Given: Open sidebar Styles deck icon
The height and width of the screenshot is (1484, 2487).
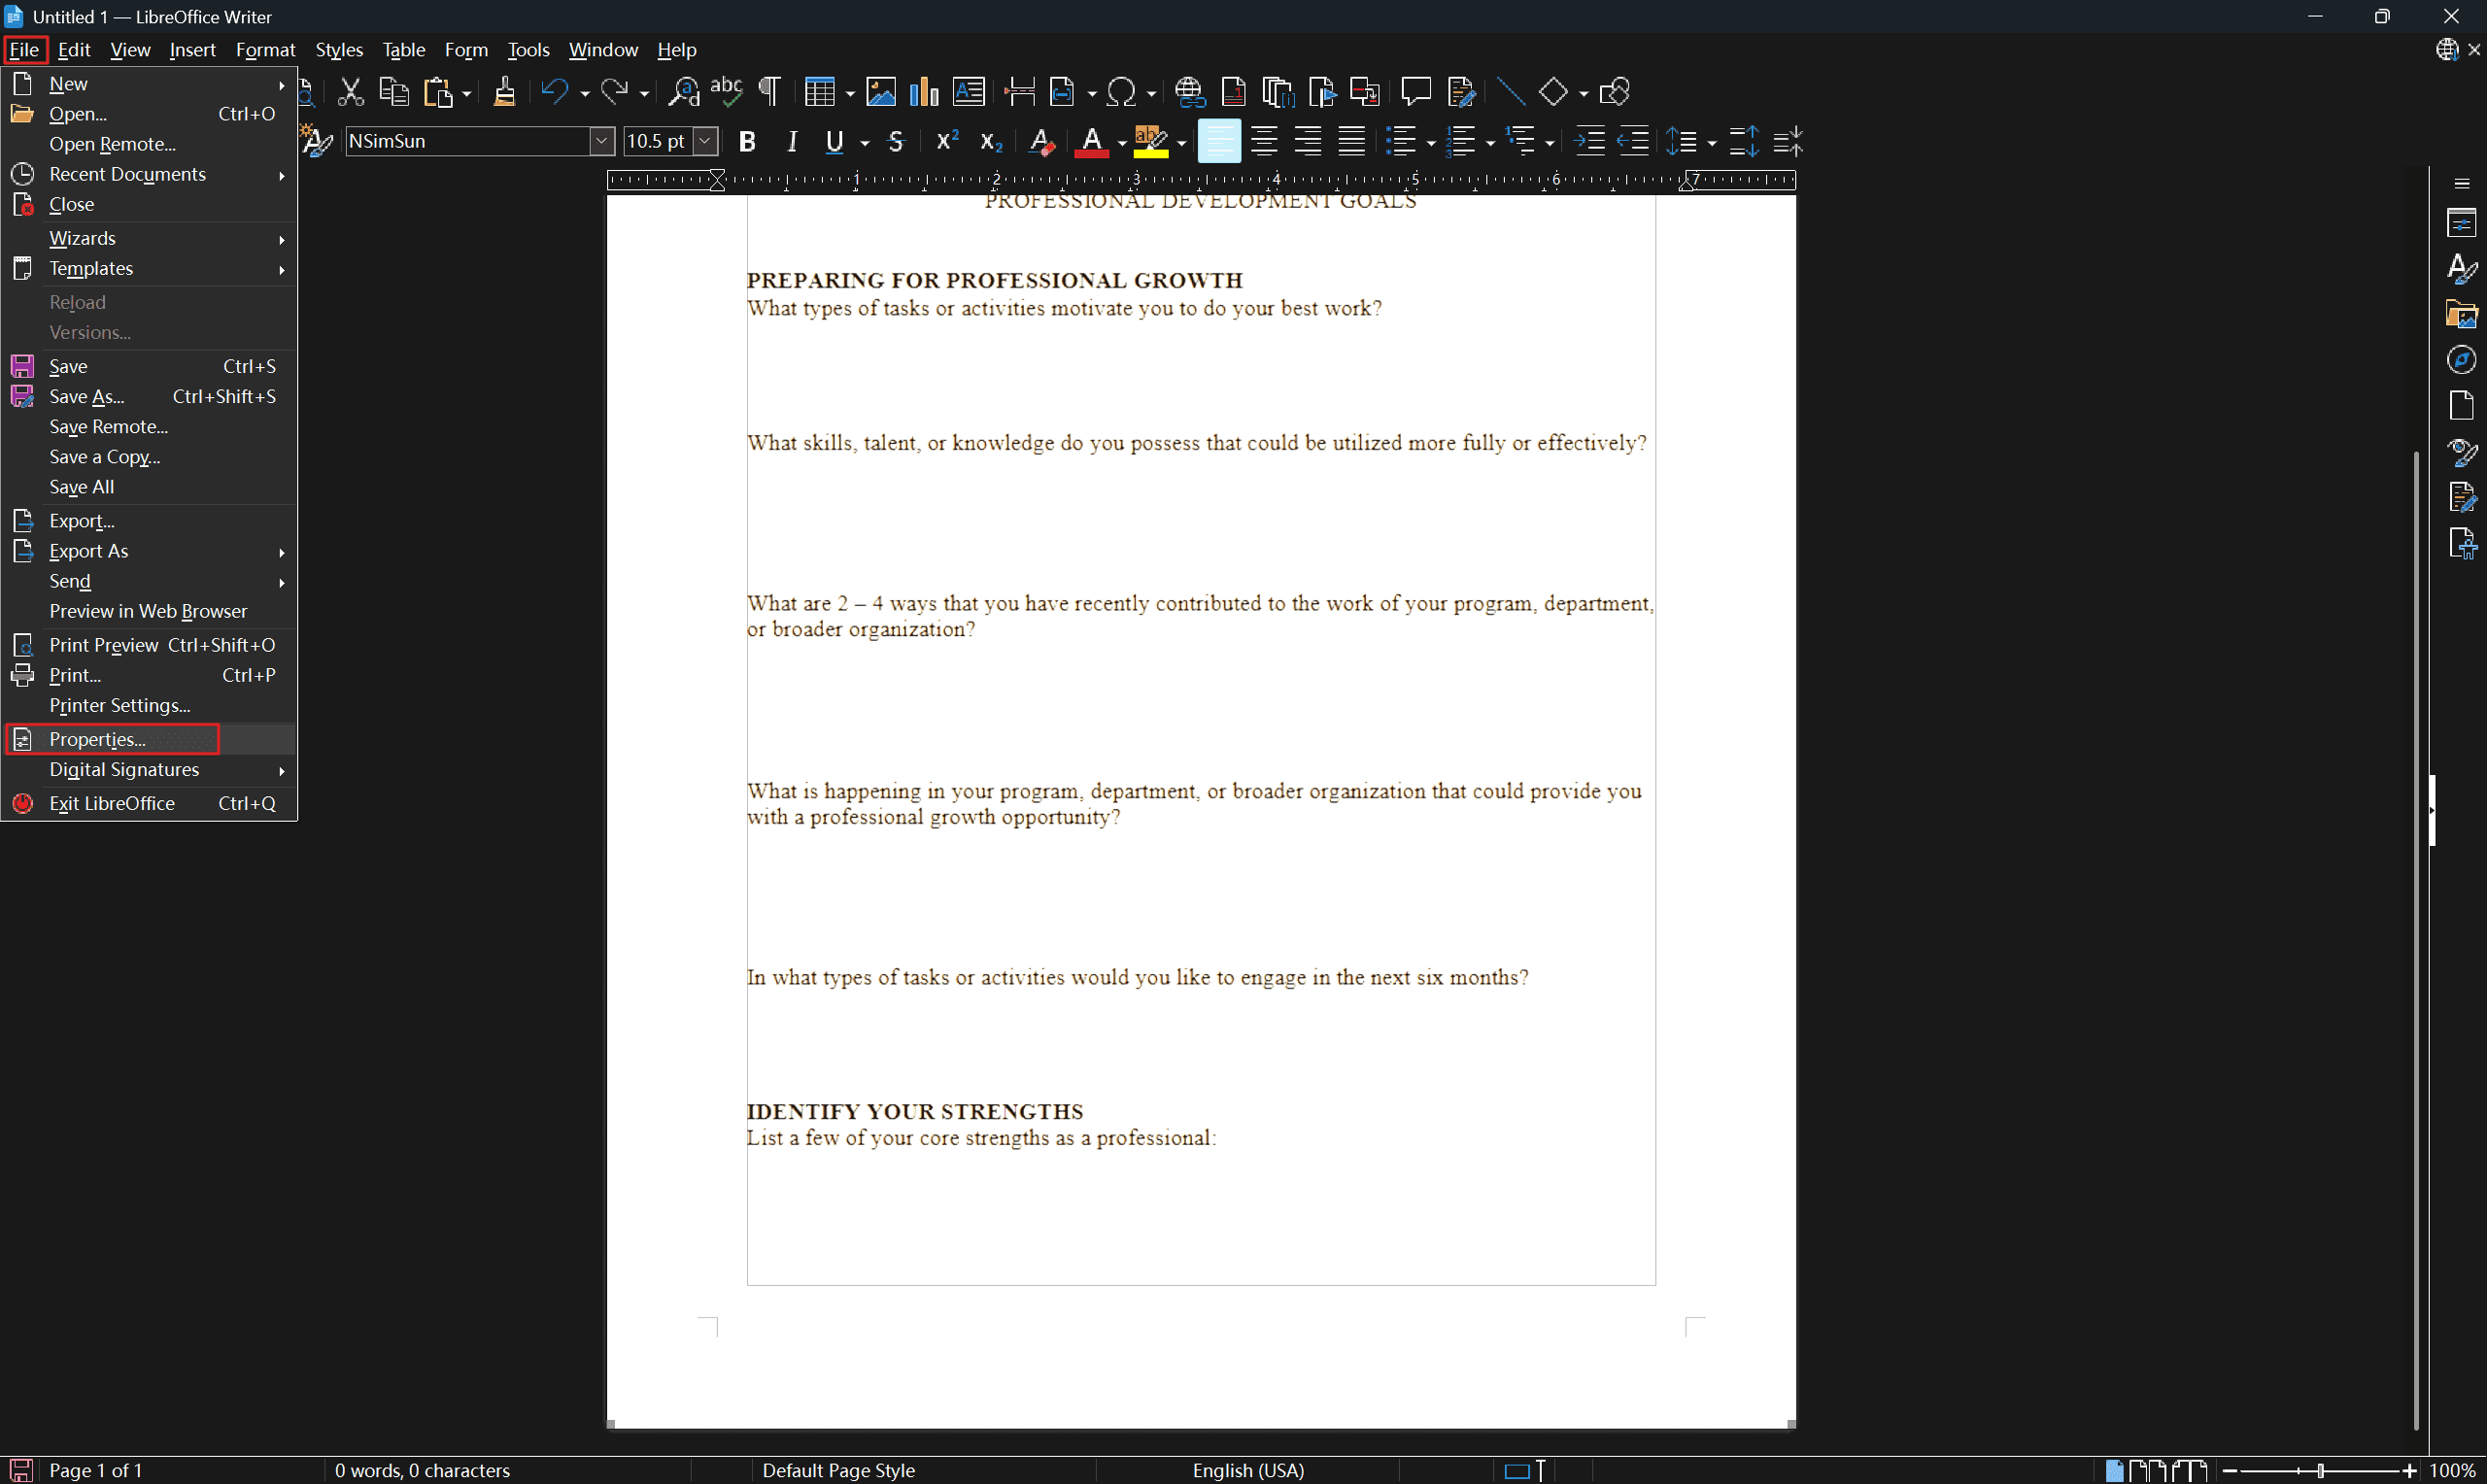Looking at the screenshot, I should point(2462,268).
